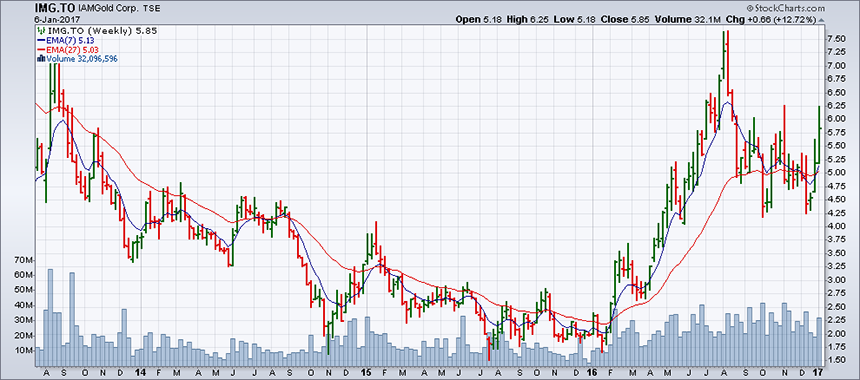Select the IMG.TO (Weekly) 5.85 legend entry
The image size is (860, 380).
pos(103,31)
